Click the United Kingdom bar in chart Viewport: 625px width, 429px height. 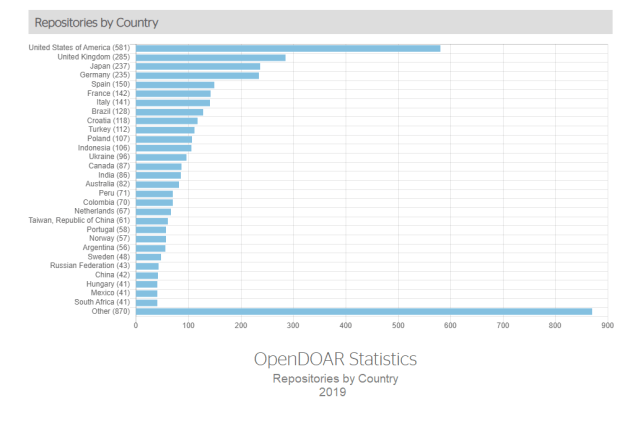click(210, 57)
